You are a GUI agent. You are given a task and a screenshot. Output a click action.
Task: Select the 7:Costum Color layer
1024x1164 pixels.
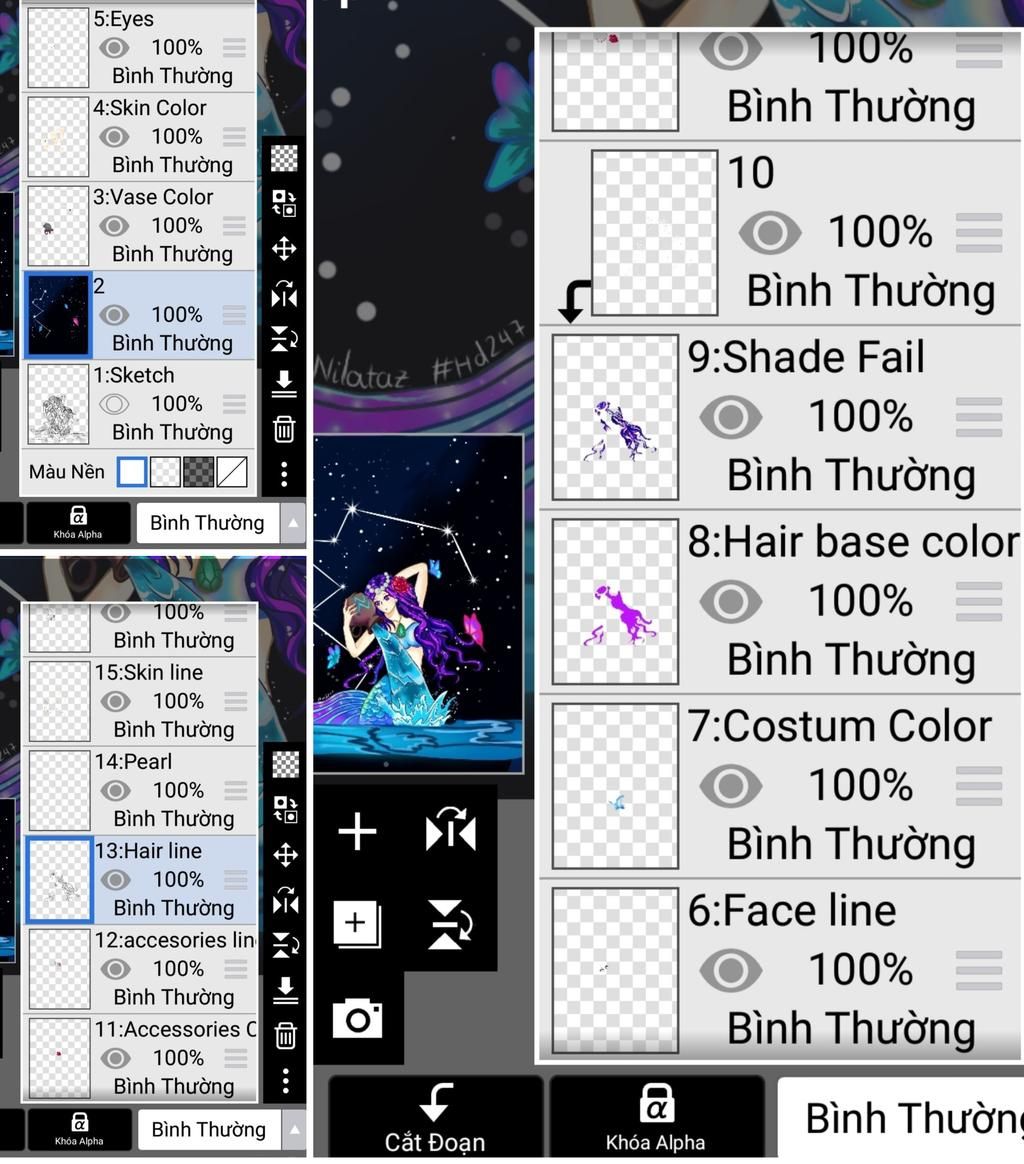780,786
